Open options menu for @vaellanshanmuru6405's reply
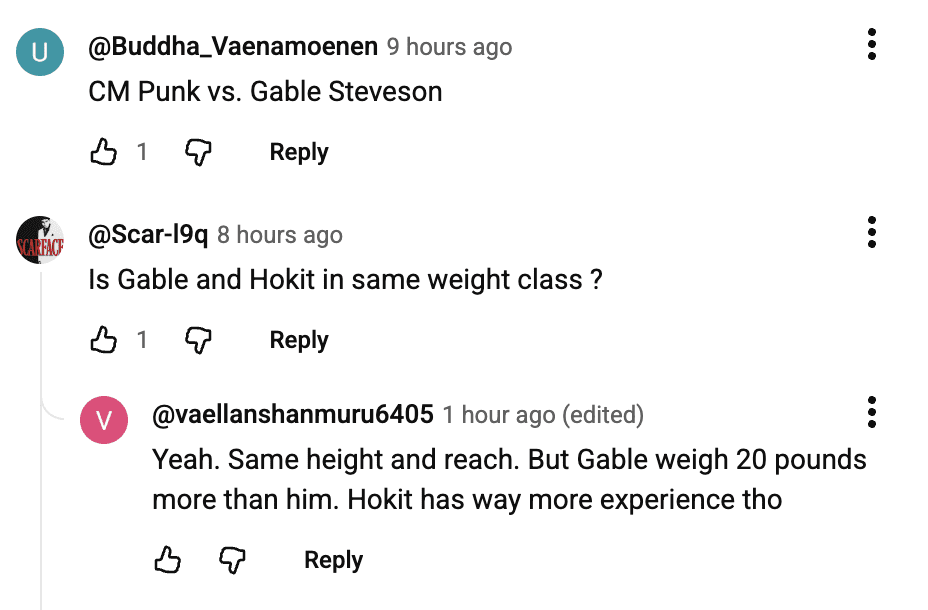 point(872,412)
